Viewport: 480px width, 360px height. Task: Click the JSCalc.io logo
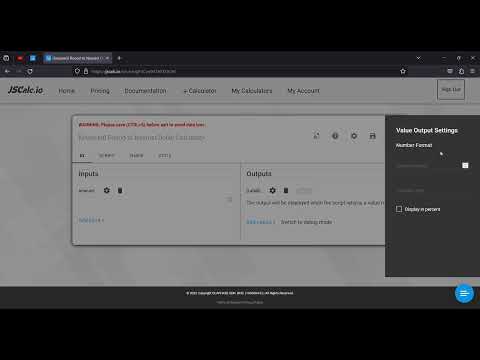click(25, 90)
